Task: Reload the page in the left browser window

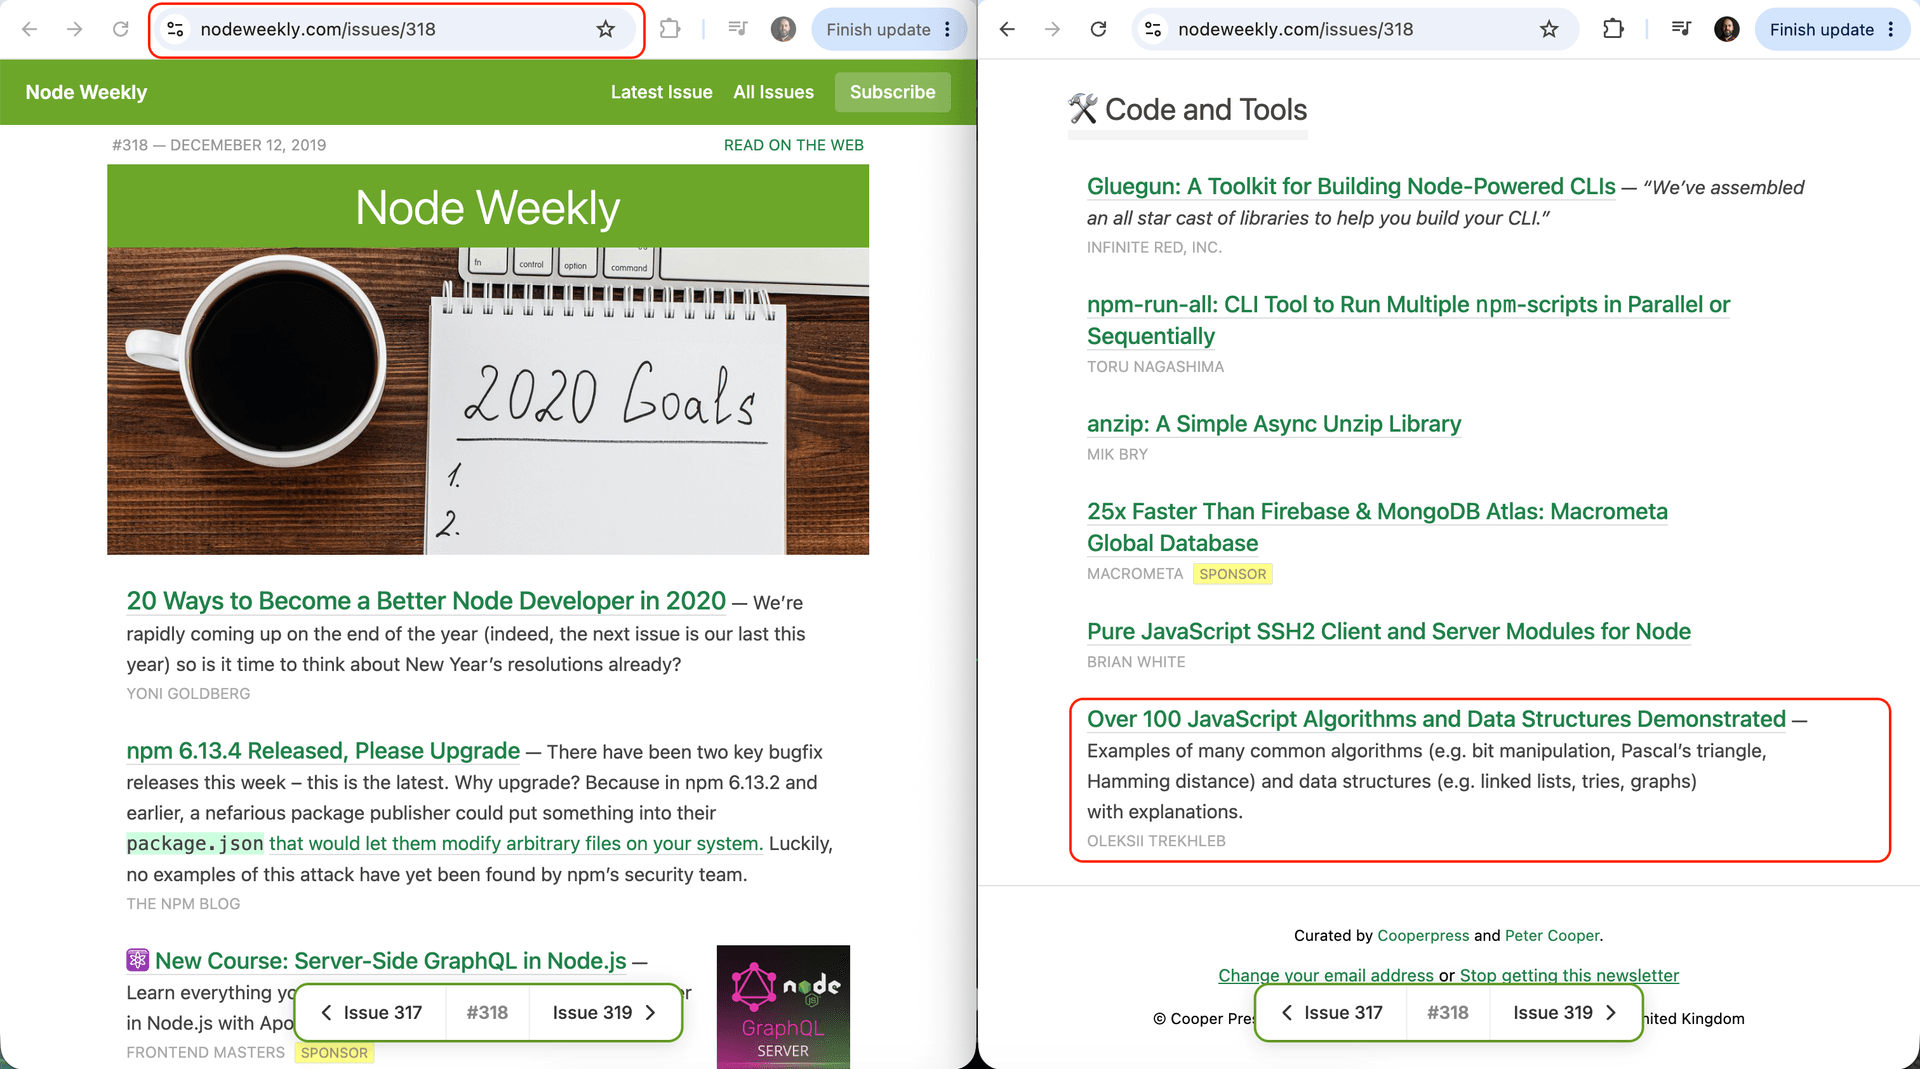Action: [x=121, y=29]
